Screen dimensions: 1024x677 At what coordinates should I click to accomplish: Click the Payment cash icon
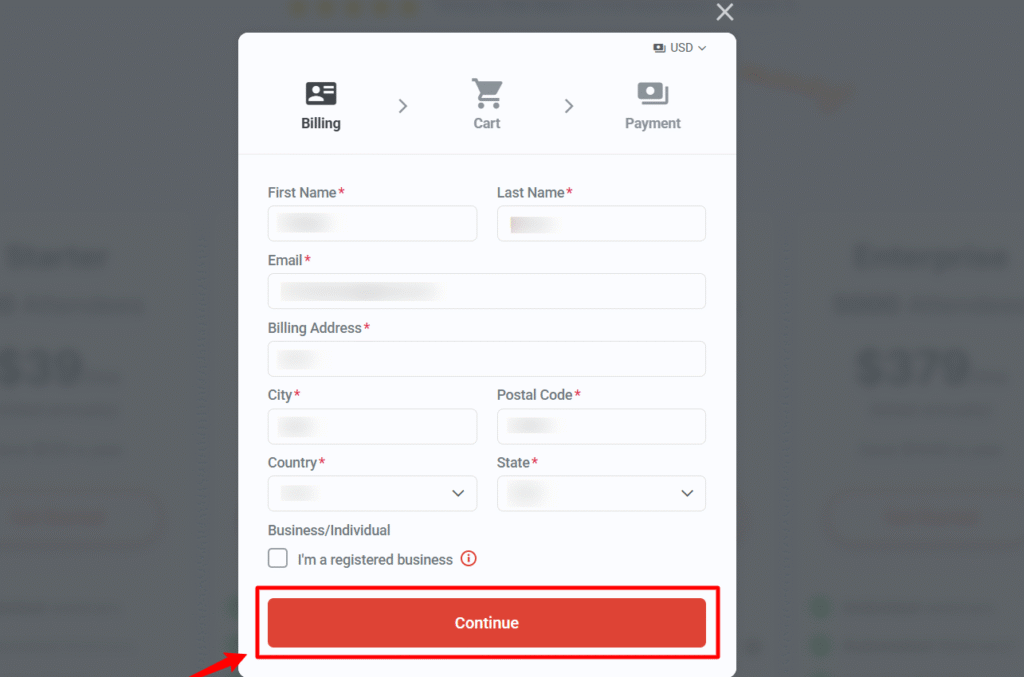[652, 93]
